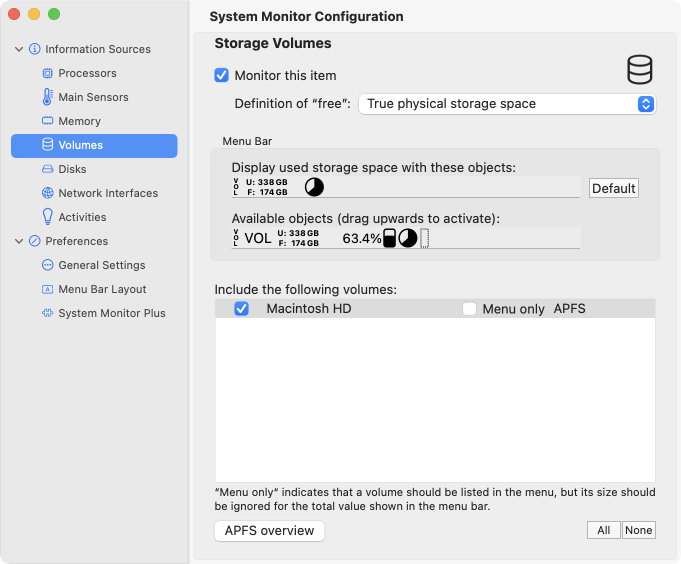Click the Disks drive icon

(47, 169)
